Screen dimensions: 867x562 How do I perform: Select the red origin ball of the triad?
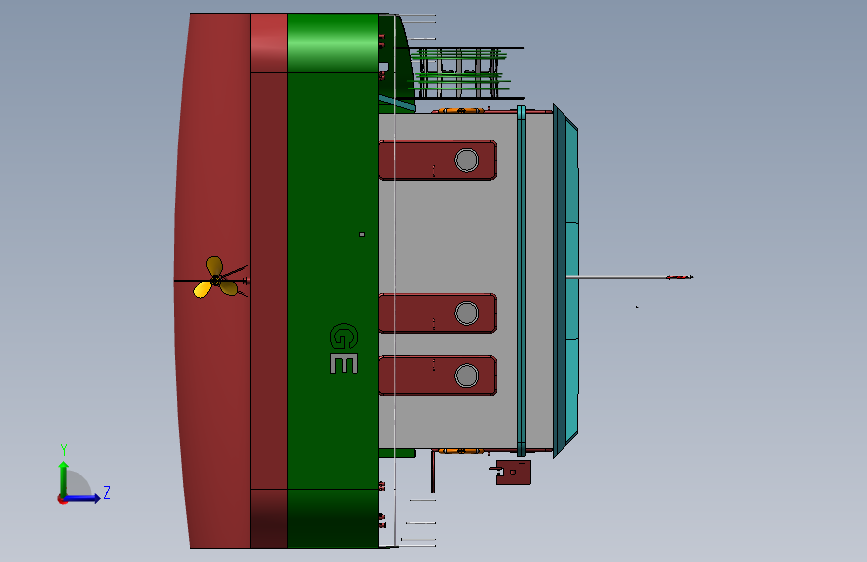(62, 499)
